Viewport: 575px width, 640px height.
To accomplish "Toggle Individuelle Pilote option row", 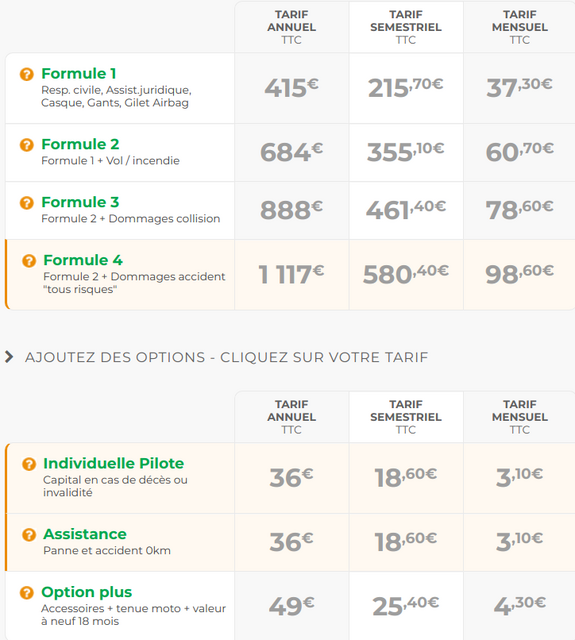I will tap(290, 478).
